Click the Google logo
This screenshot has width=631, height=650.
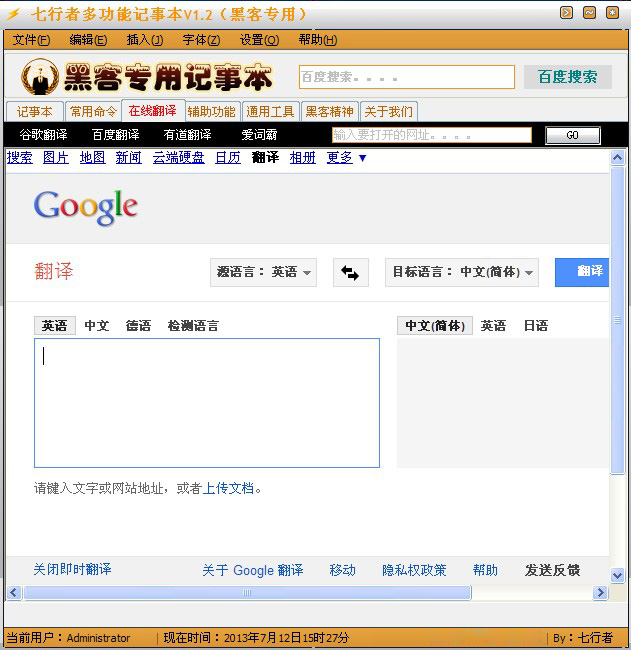point(86,207)
